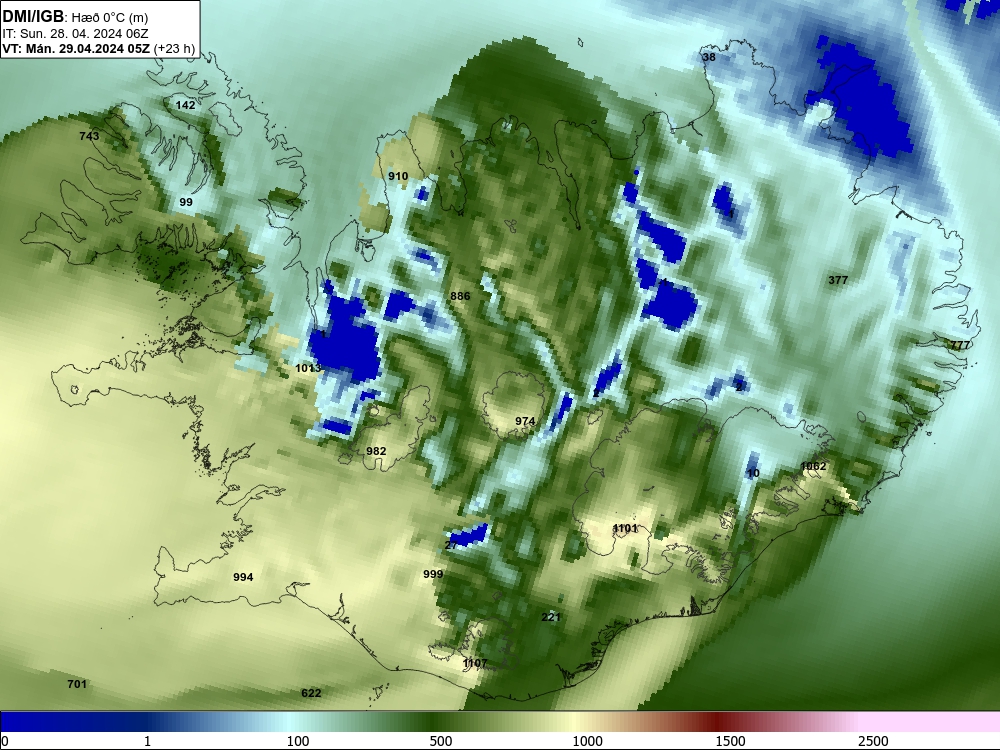This screenshot has height=750, width=1000.
Task: Select the map value 1013
Action: click(x=308, y=368)
